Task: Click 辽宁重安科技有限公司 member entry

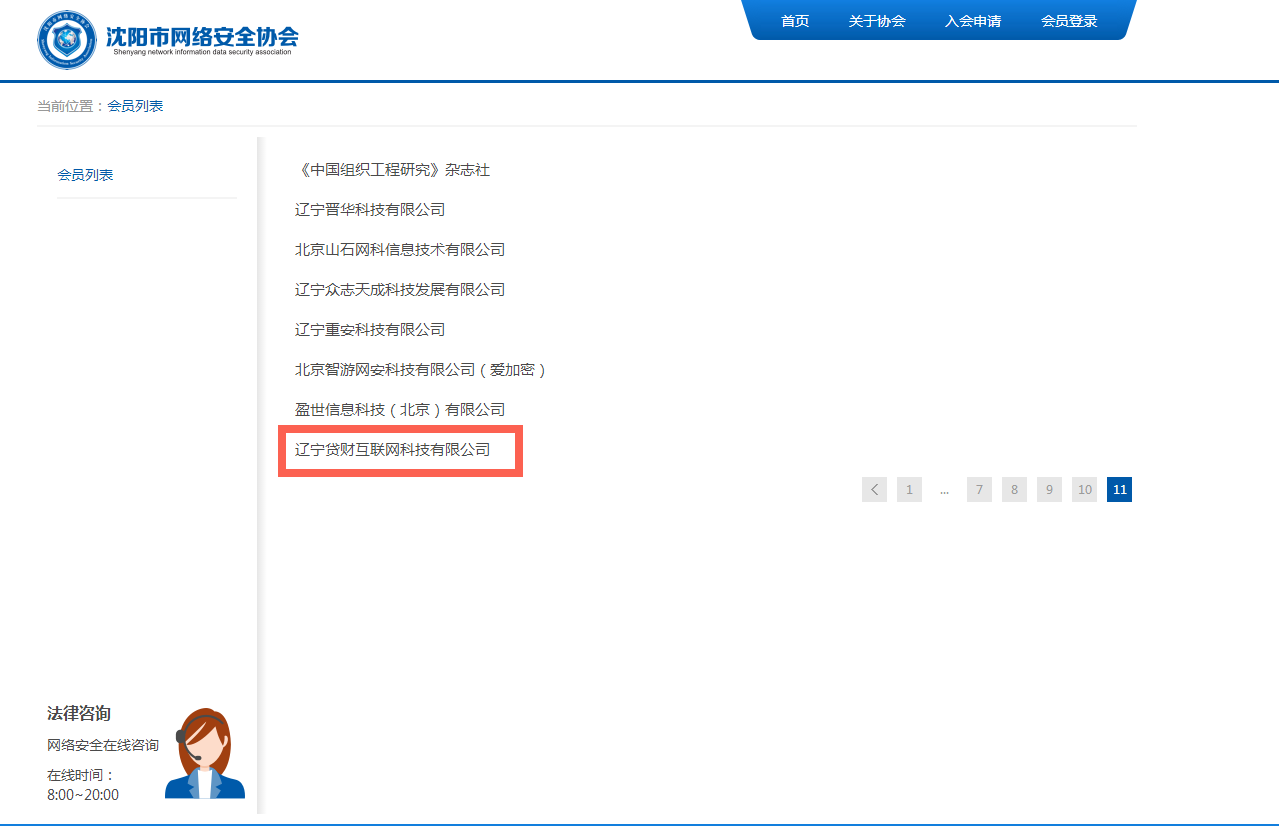Action: tap(370, 330)
